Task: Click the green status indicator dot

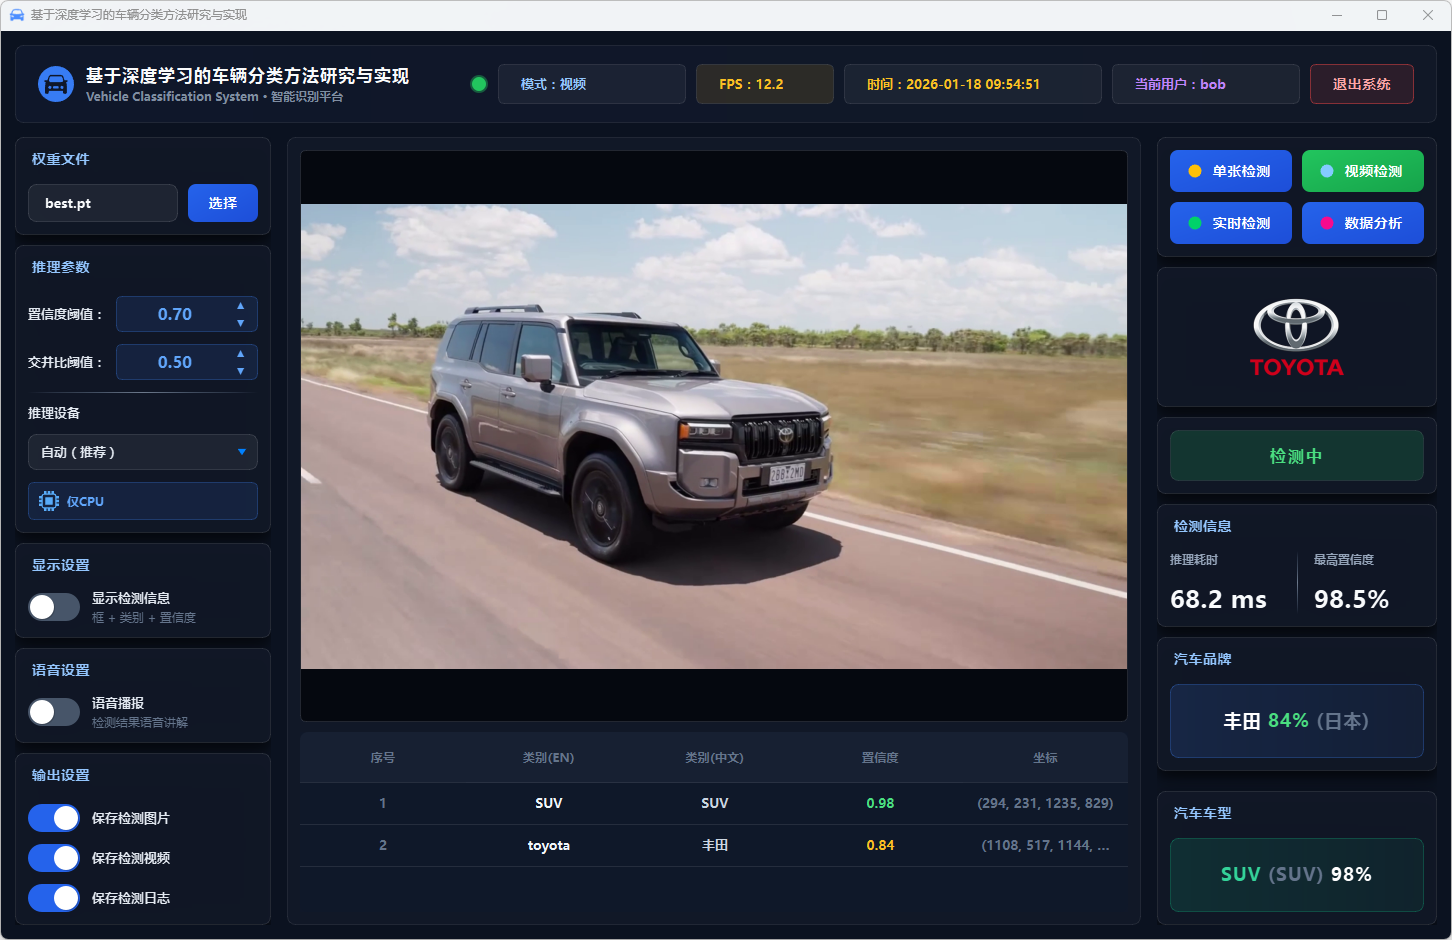Action: [479, 84]
